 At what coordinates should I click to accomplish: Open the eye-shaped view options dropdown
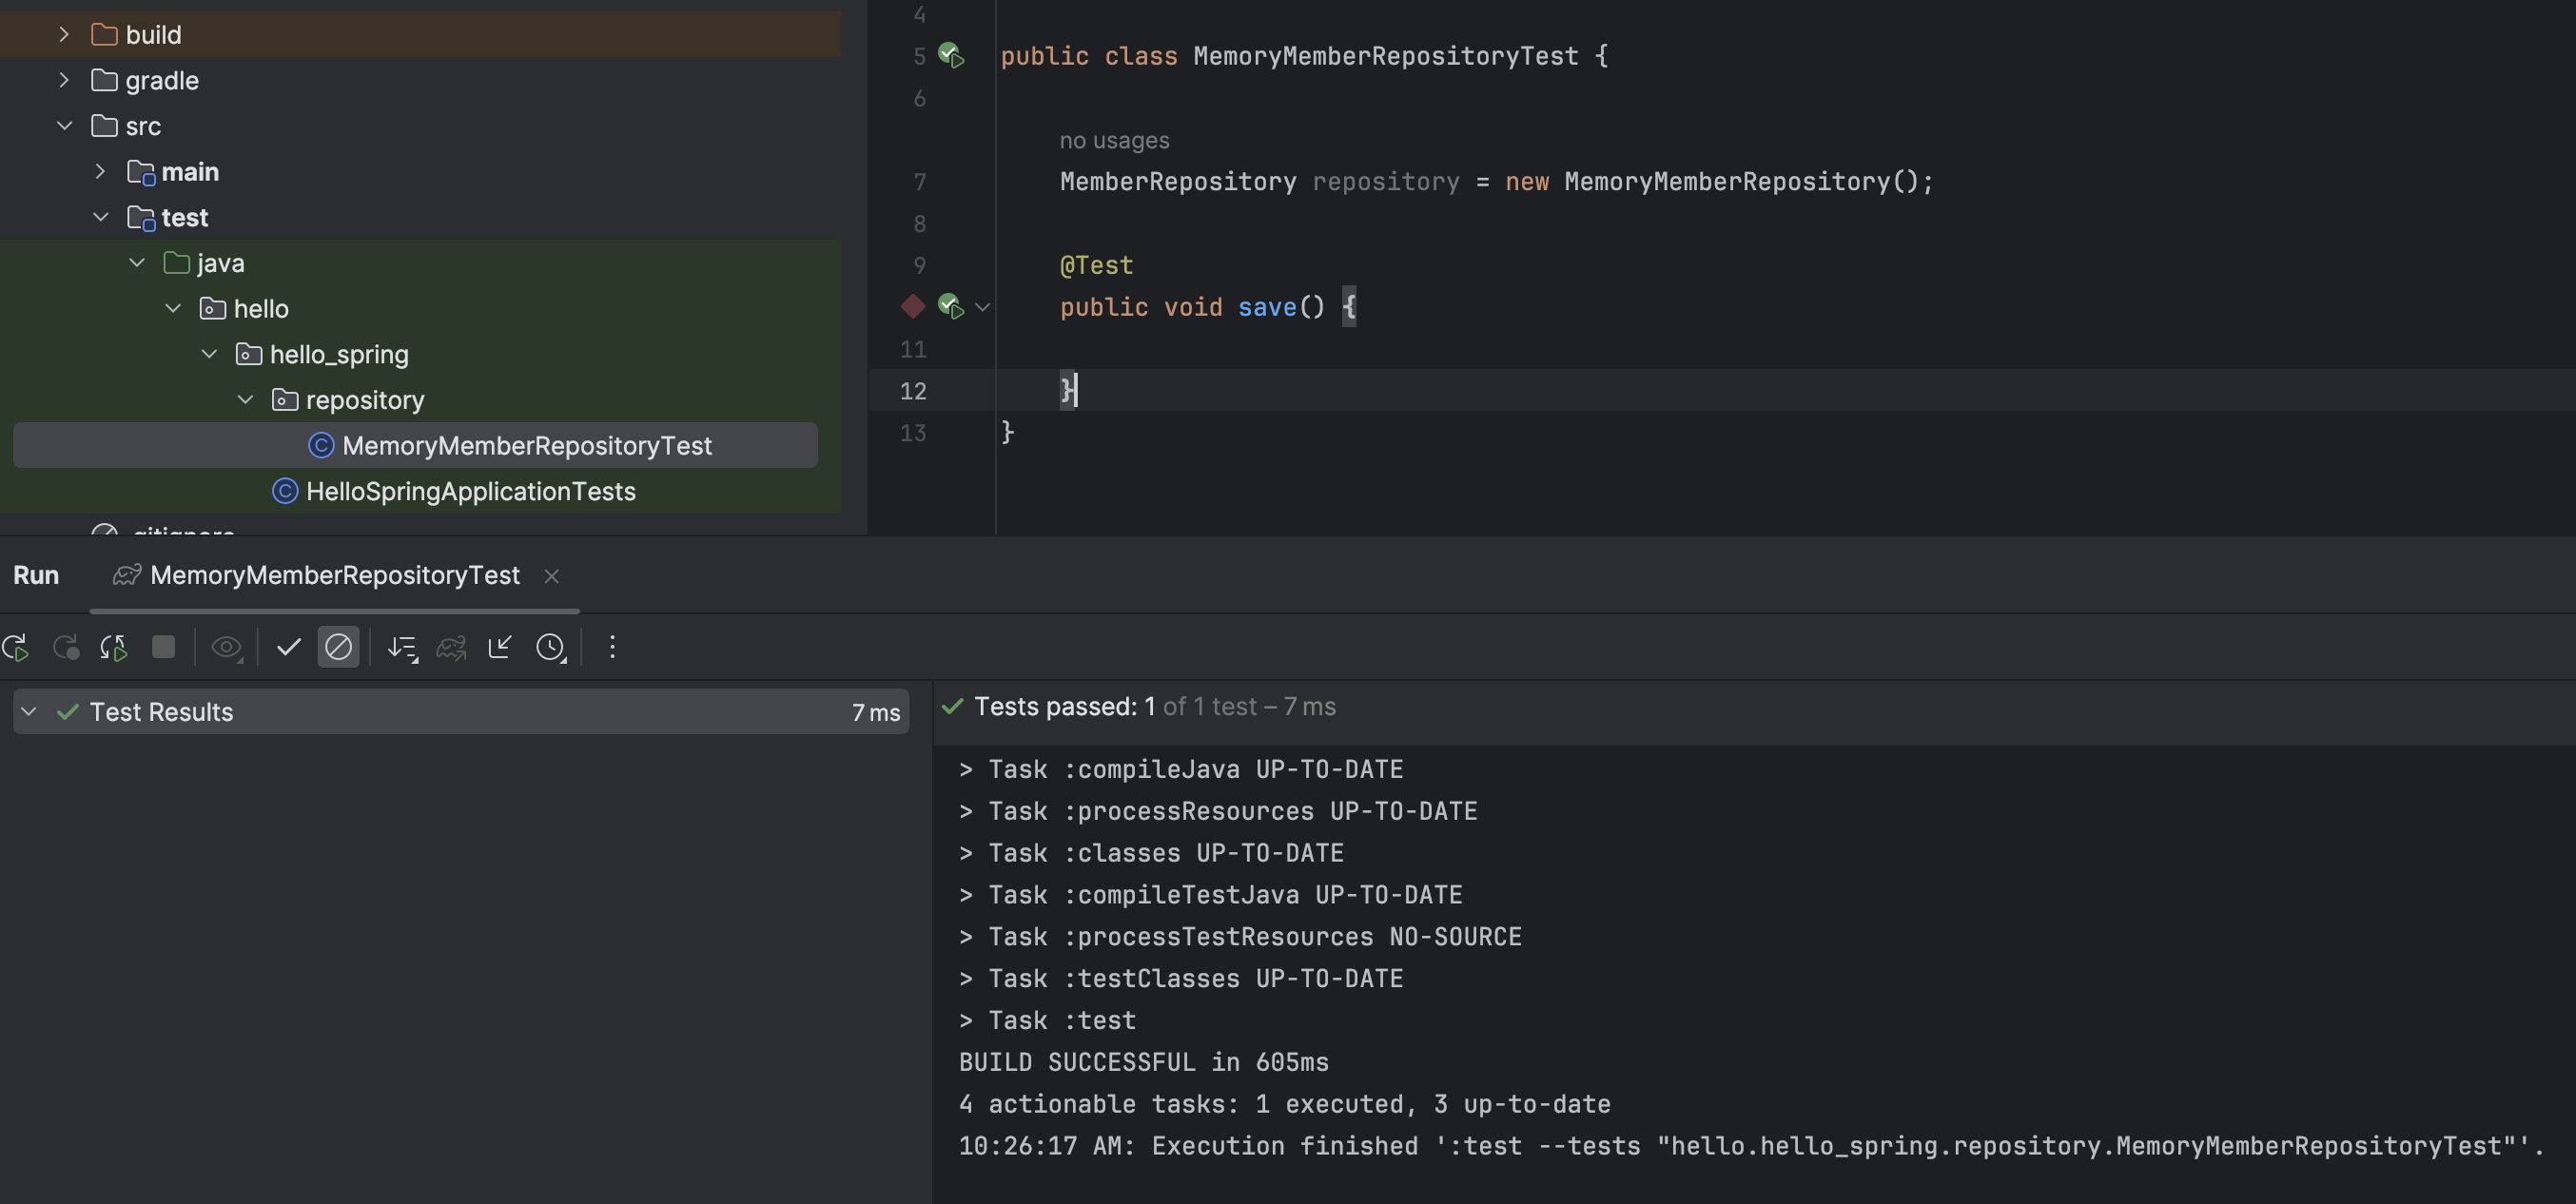(227, 648)
